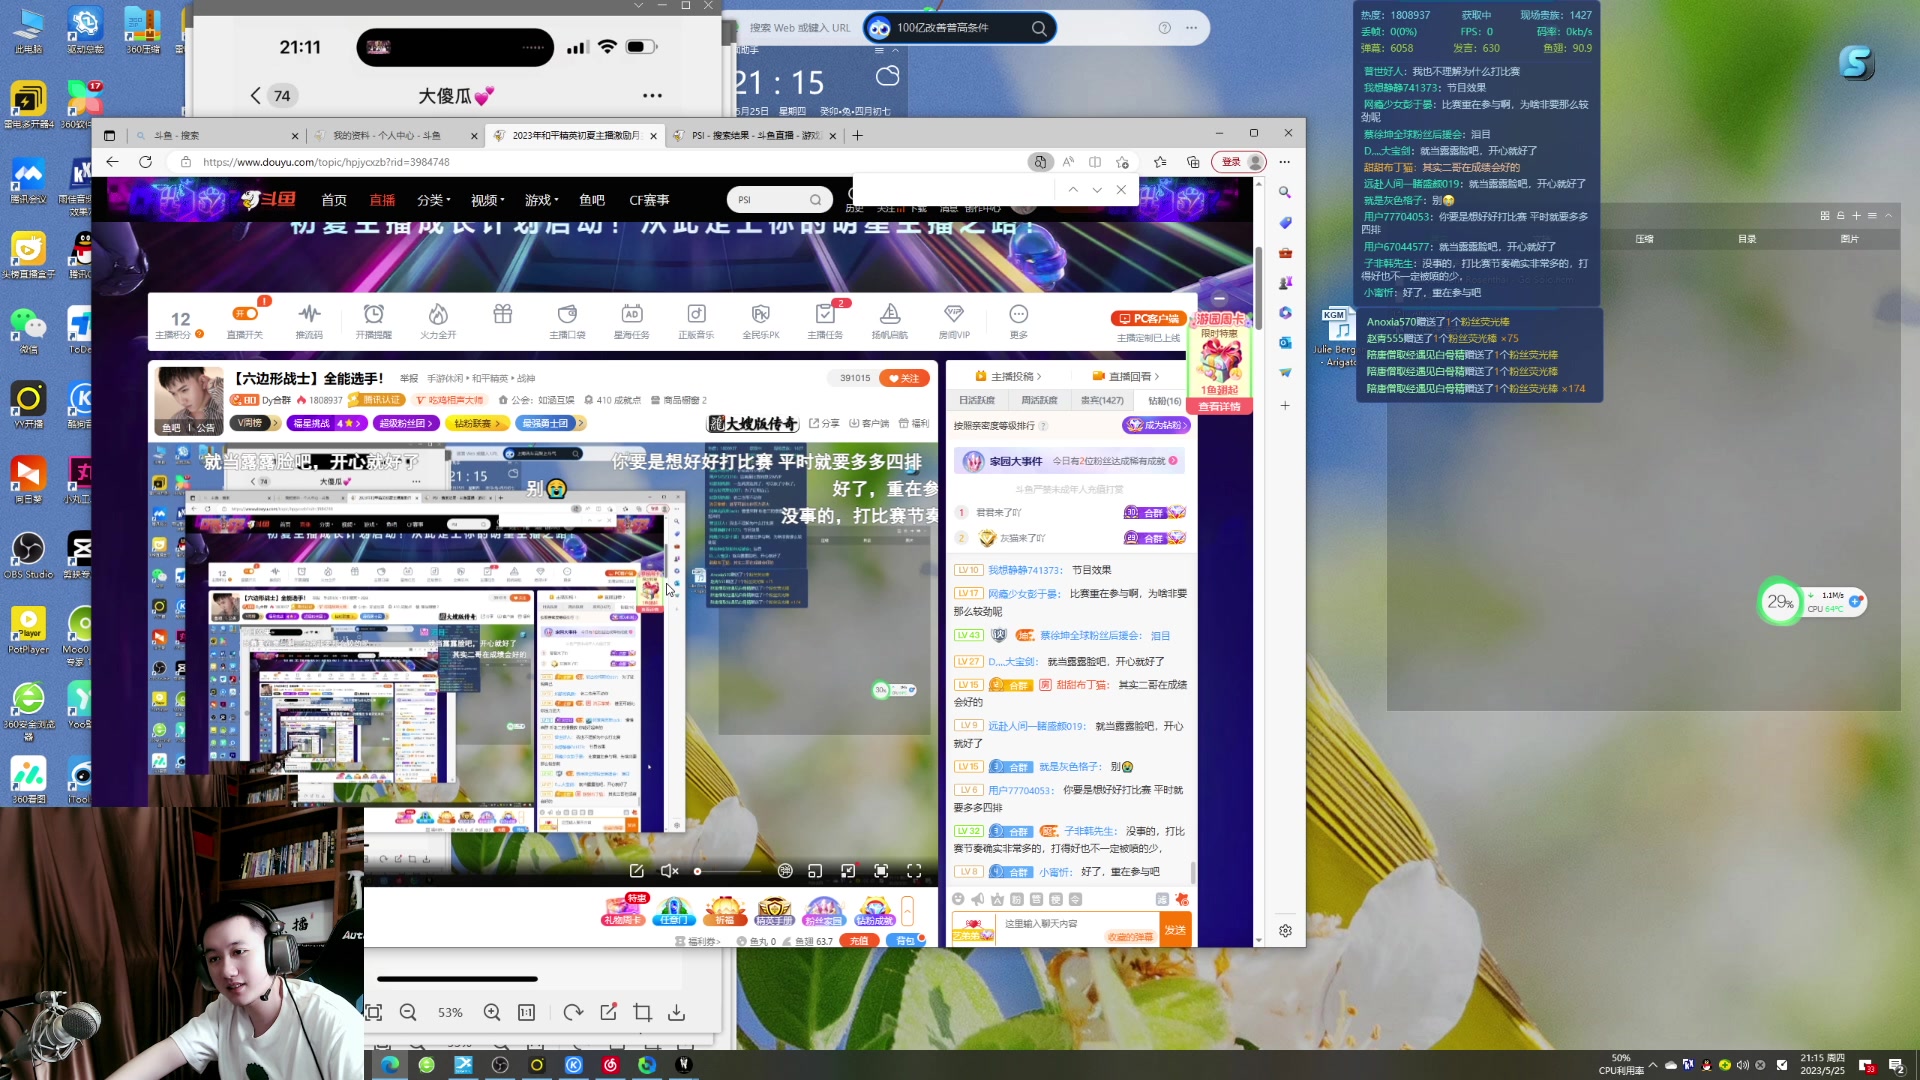Click the 礼物周卡 gift icon

pyautogui.click(x=622, y=910)
